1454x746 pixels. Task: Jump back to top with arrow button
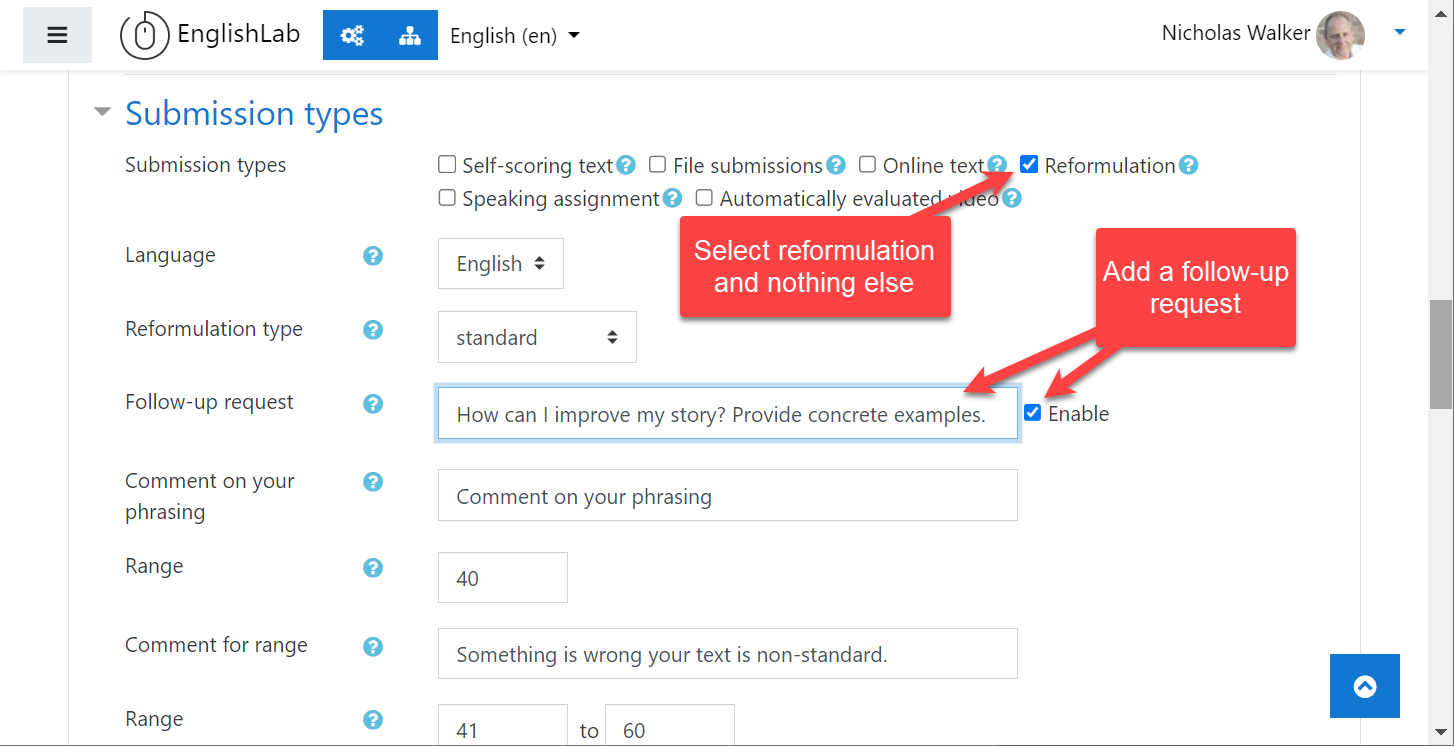coord(1365,686)
